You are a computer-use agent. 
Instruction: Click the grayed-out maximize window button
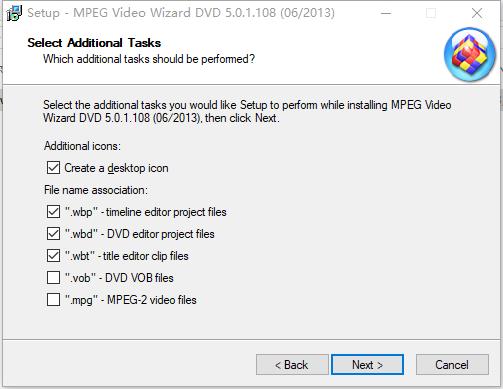click(x=431, y=13)
